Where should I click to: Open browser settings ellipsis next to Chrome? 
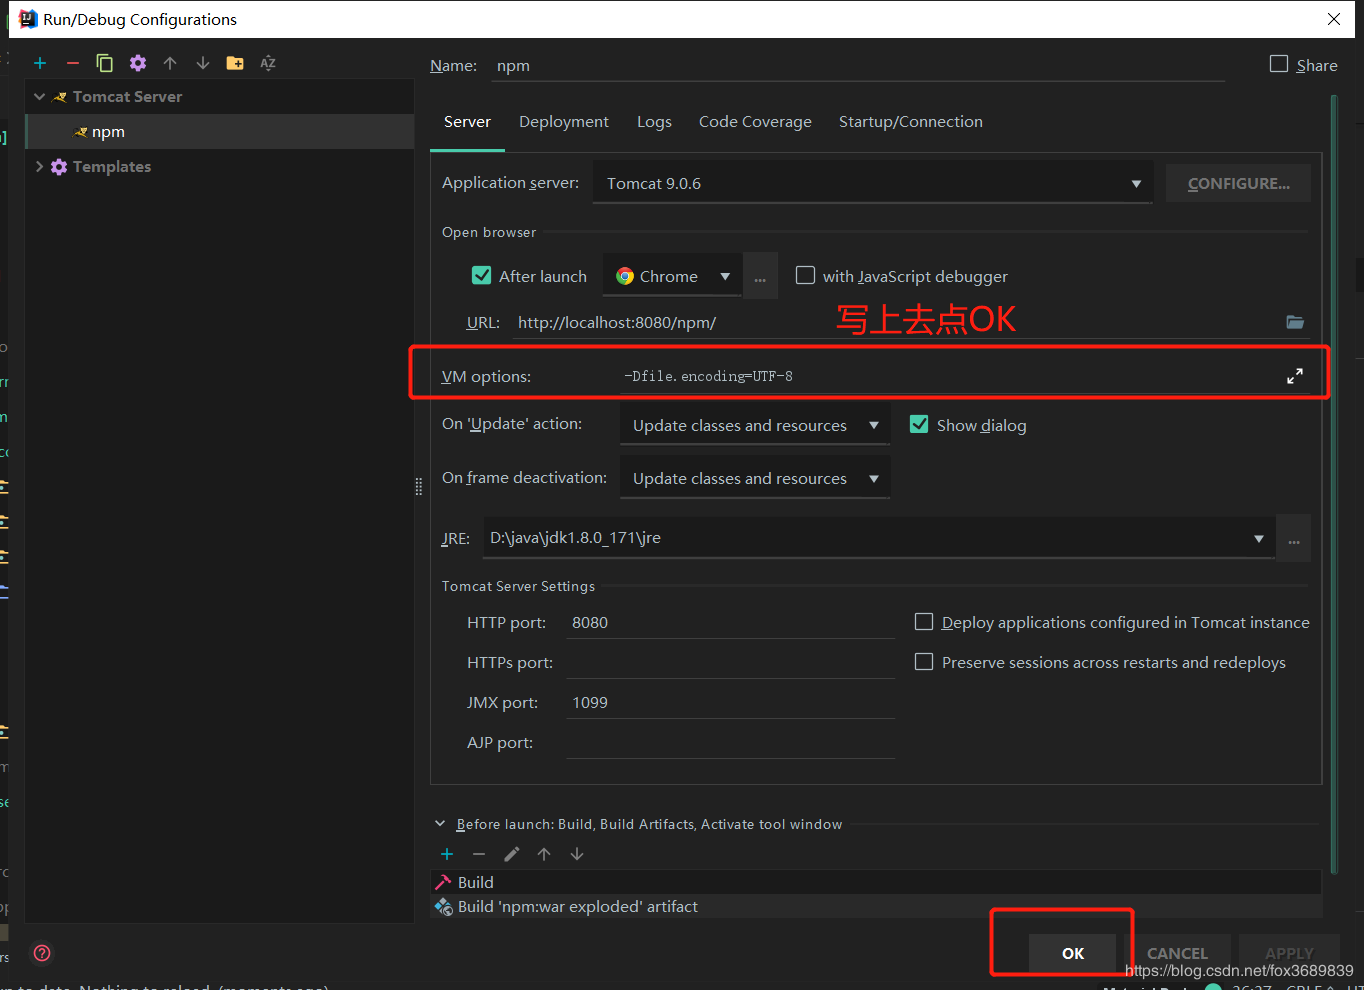(760, 276)
